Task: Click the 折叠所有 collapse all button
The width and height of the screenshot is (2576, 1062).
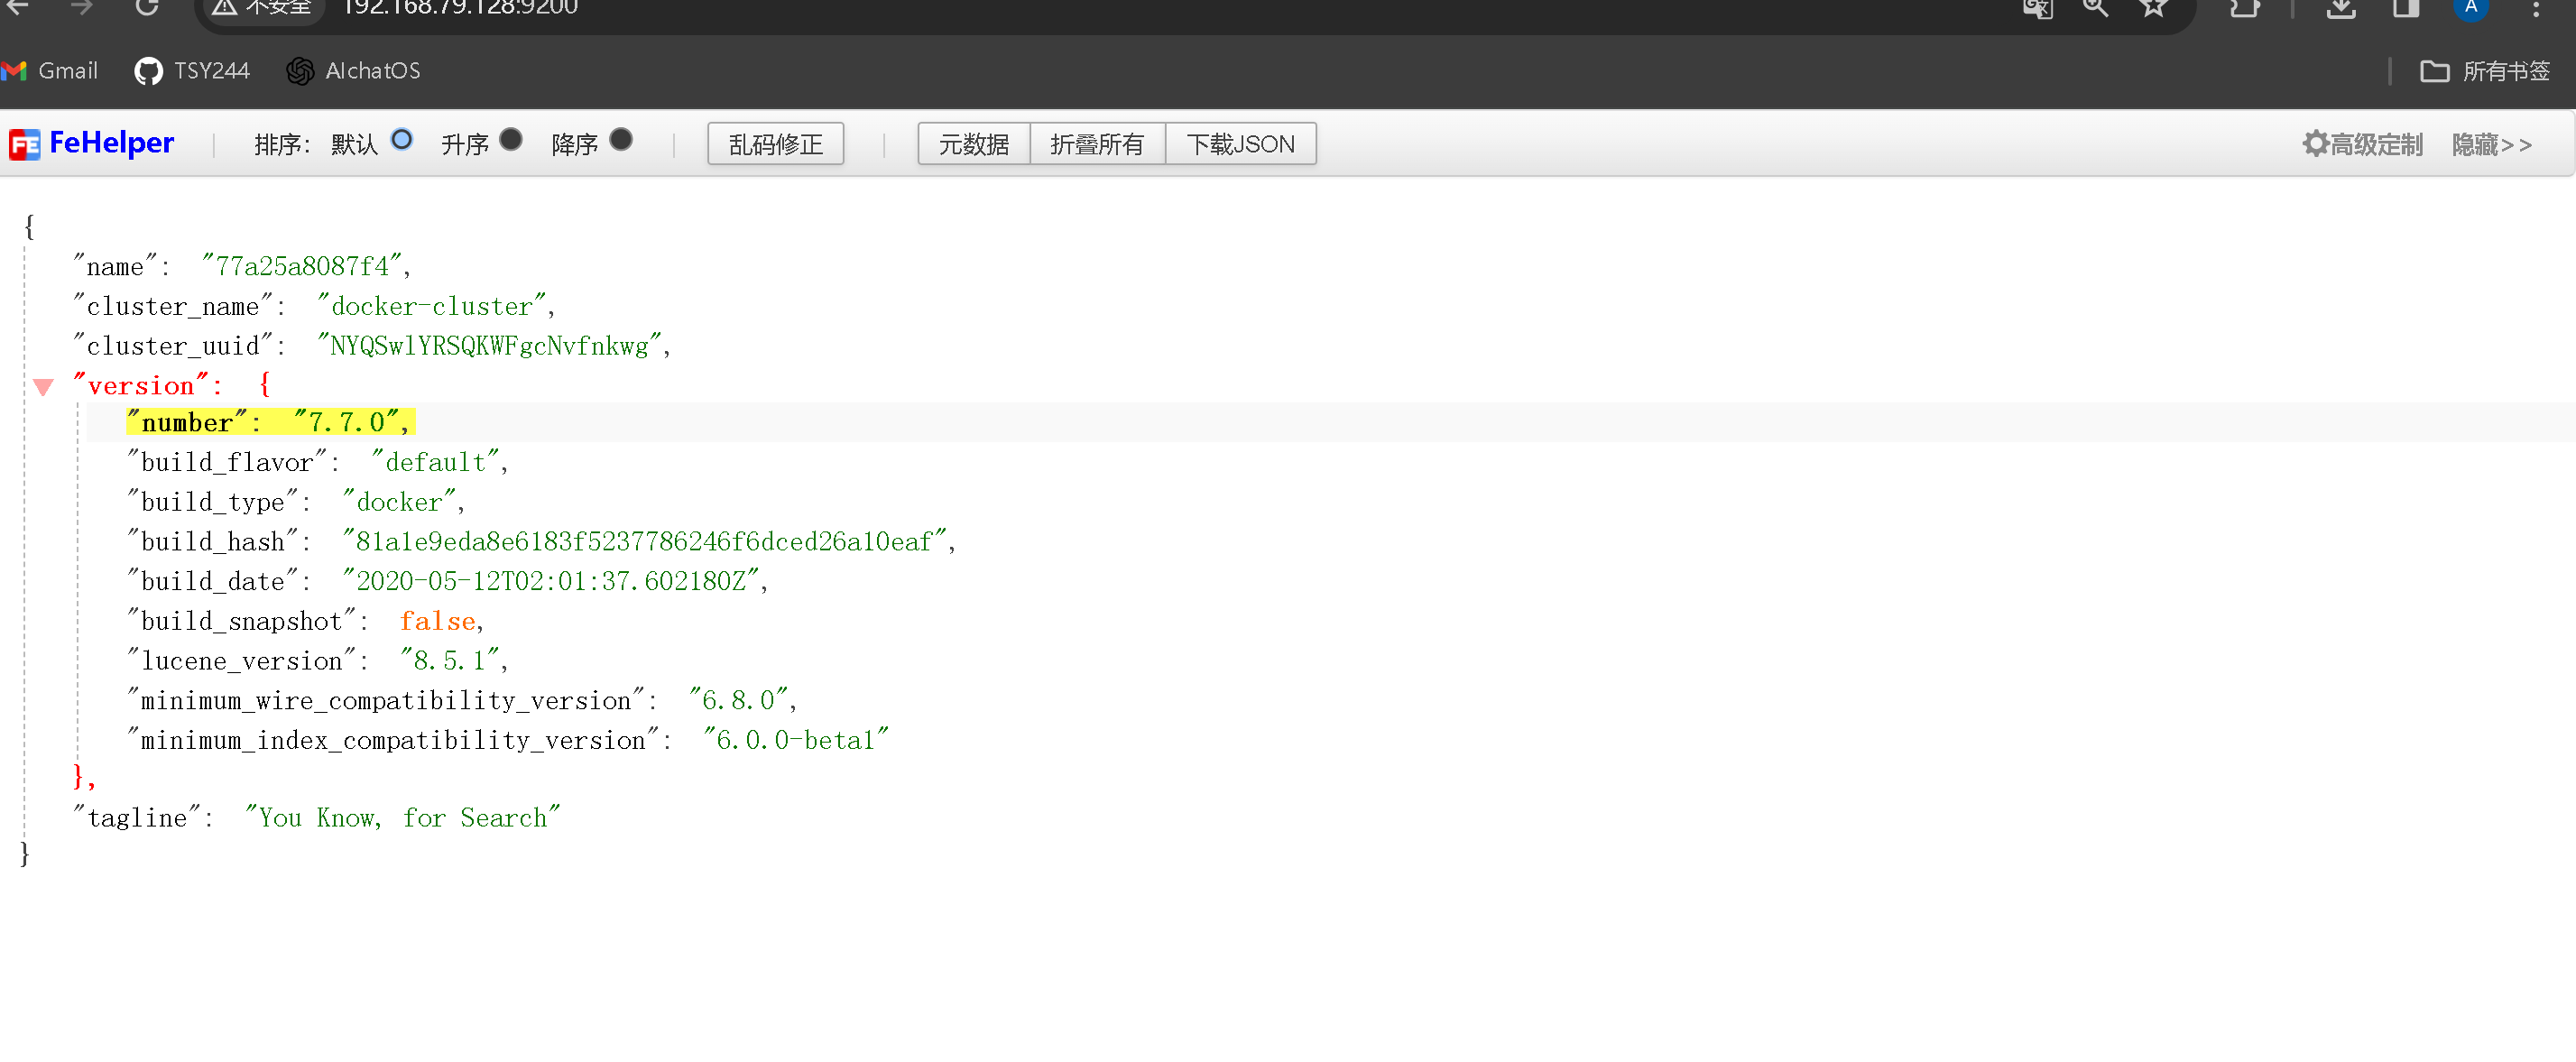Action: coord(1097,144)
